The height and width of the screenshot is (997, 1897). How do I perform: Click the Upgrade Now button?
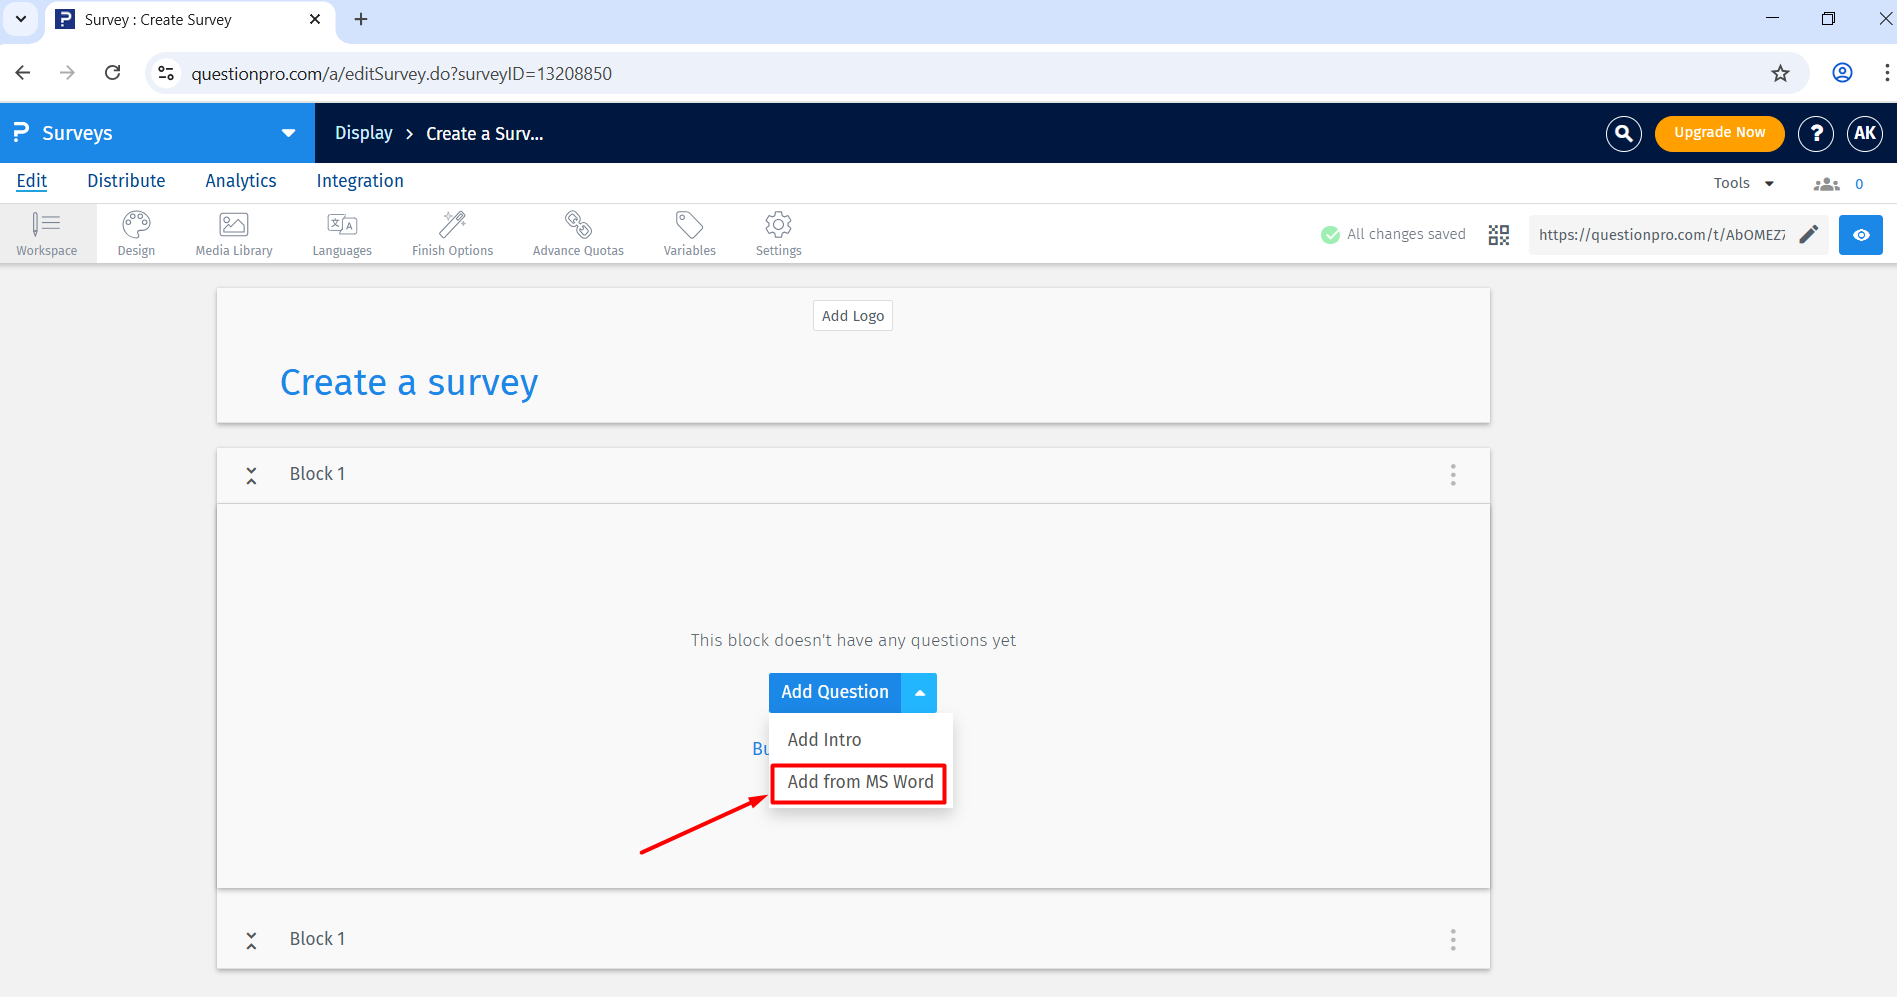(1719, 132)
